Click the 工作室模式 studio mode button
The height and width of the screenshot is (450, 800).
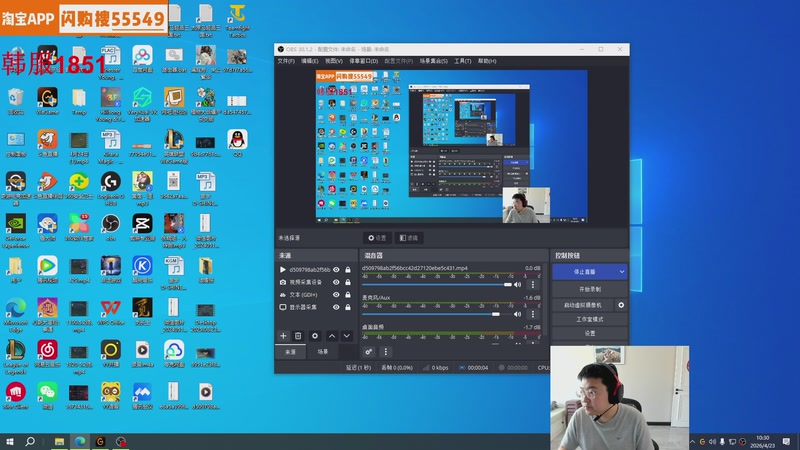point(590,319)
